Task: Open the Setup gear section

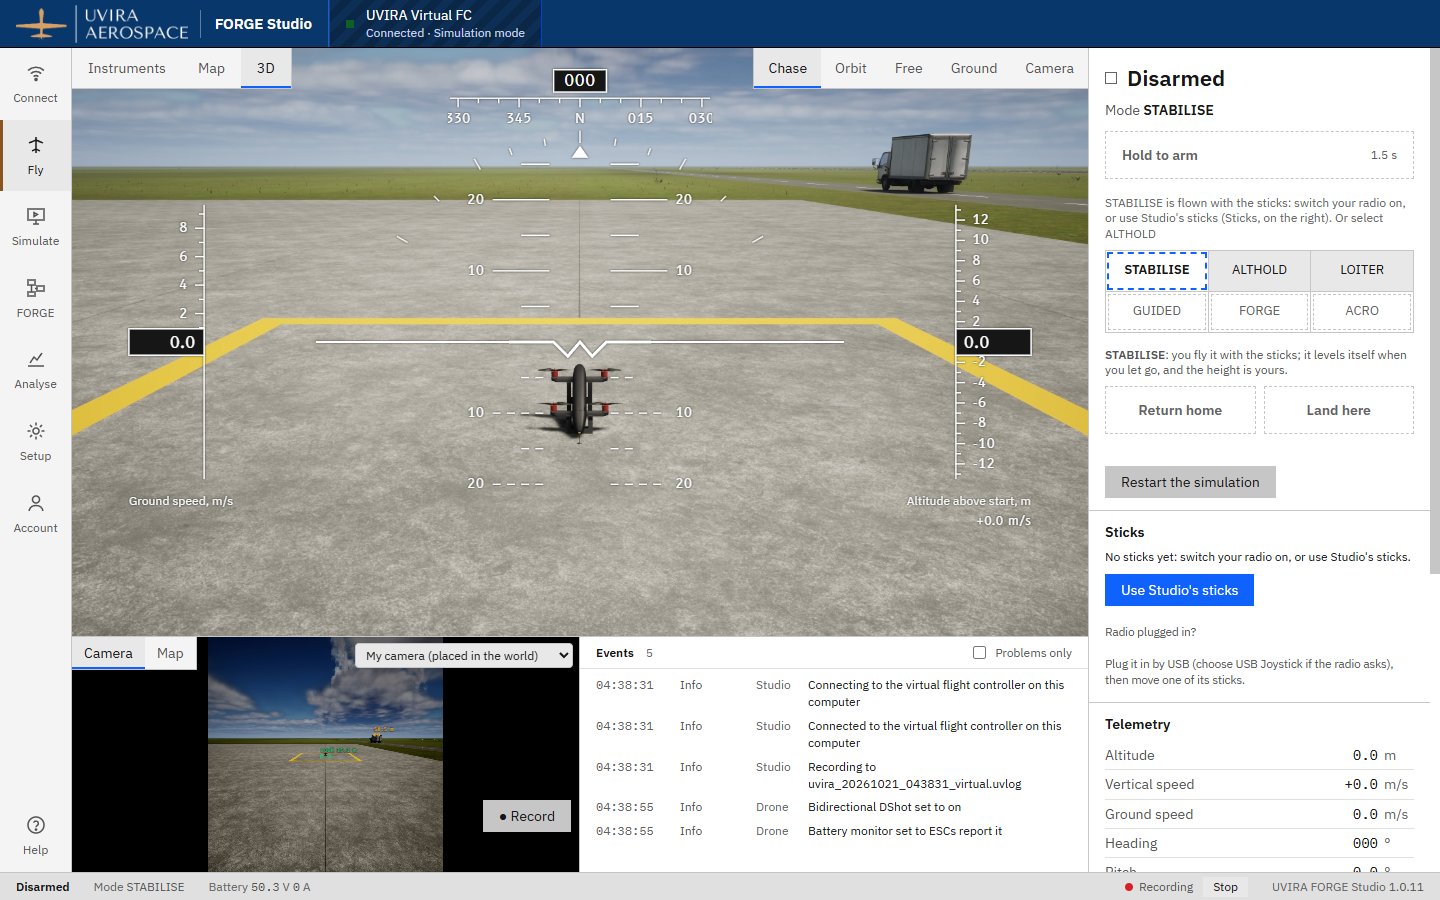Action: click(36, 442)
